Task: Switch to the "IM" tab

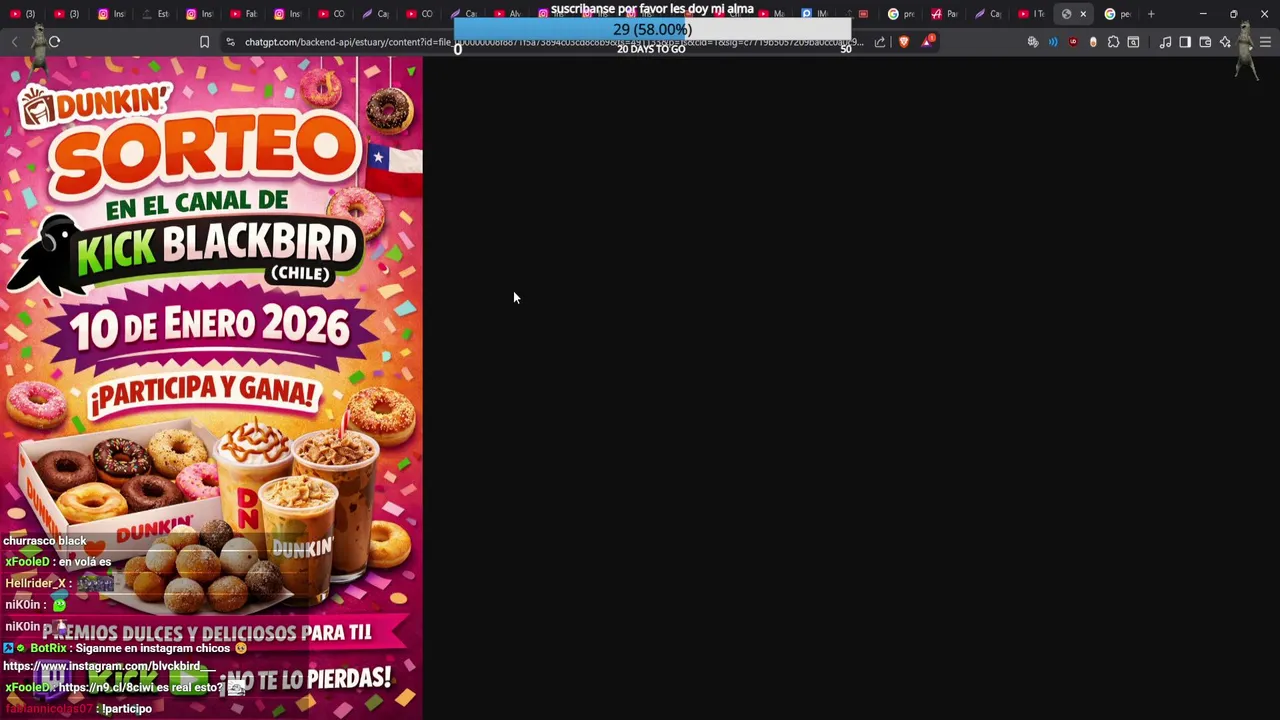Action: tap(814, 14)
